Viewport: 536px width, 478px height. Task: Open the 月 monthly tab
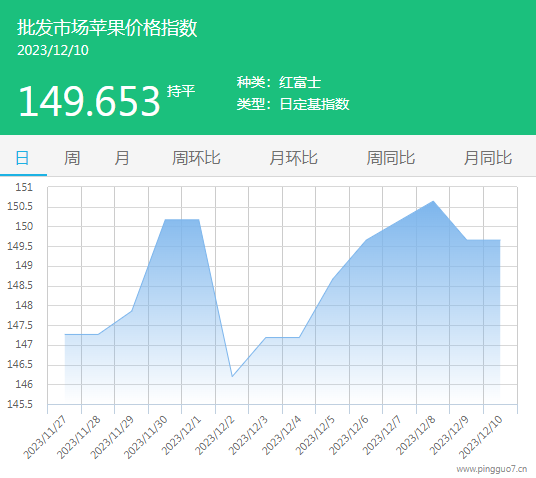122,158
